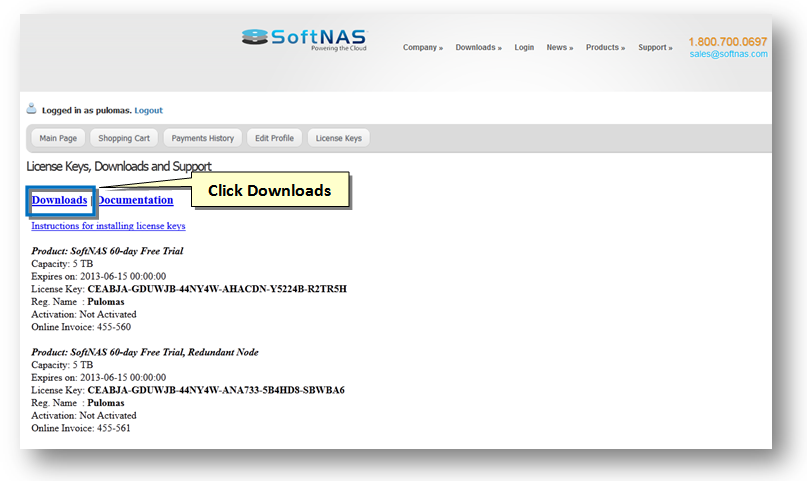Open the Company menu
Viewport: 807px width, 481px height.
click(x=423, y=47)
